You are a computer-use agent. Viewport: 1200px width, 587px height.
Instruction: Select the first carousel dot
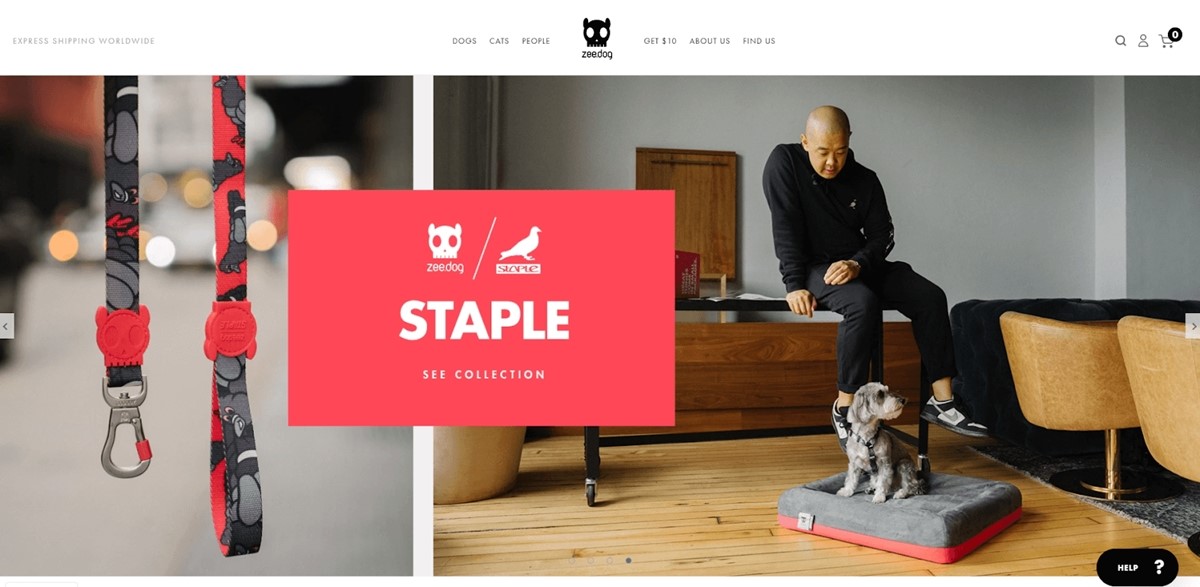pyautogui.click(x=572, y=561)
